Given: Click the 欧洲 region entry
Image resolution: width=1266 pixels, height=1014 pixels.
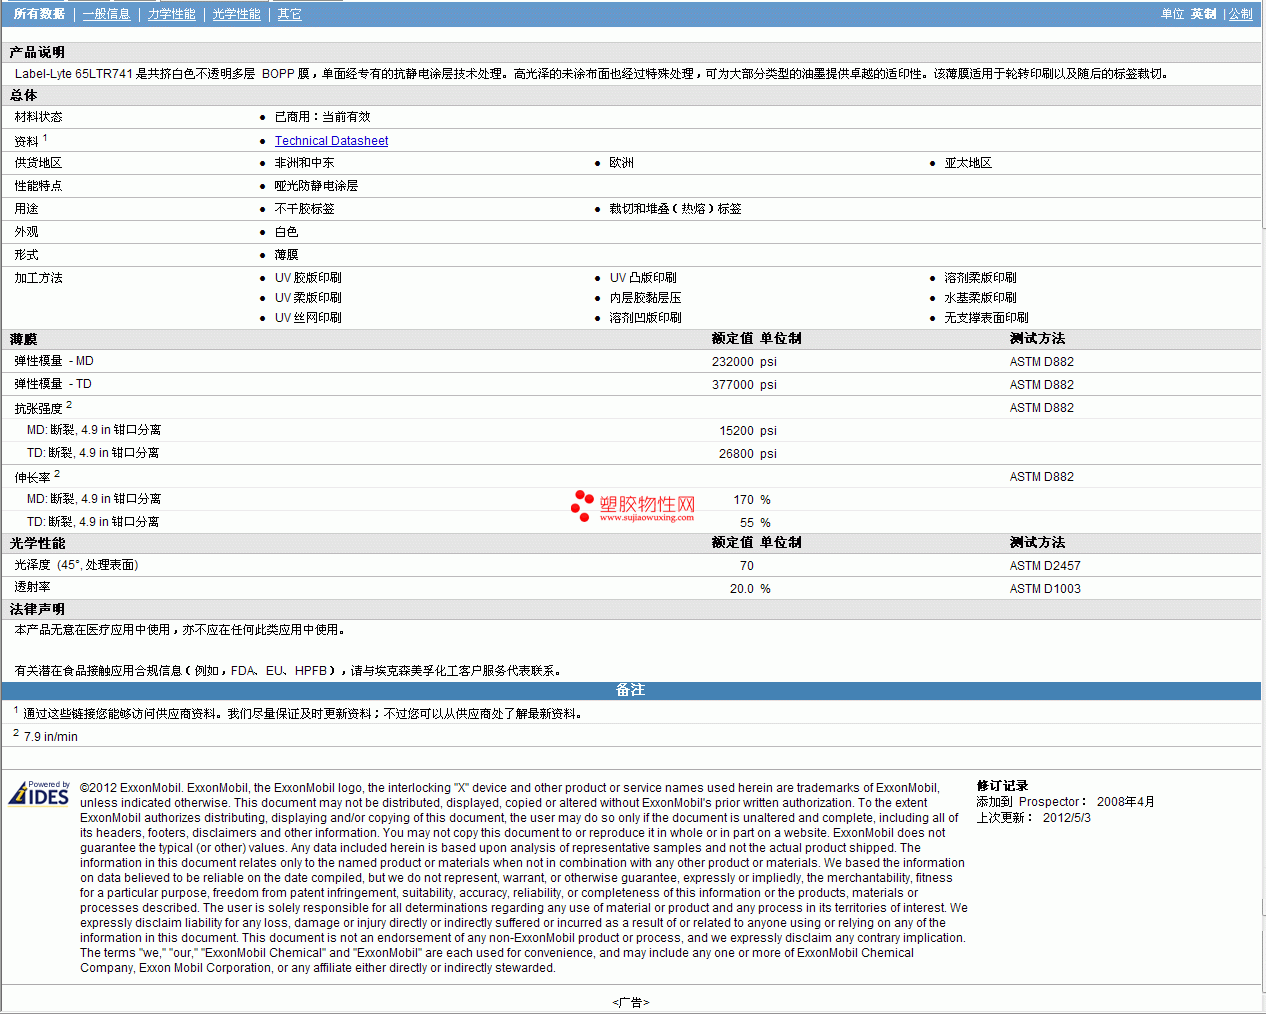Looking at the screenshot, I should coord(621,163).
